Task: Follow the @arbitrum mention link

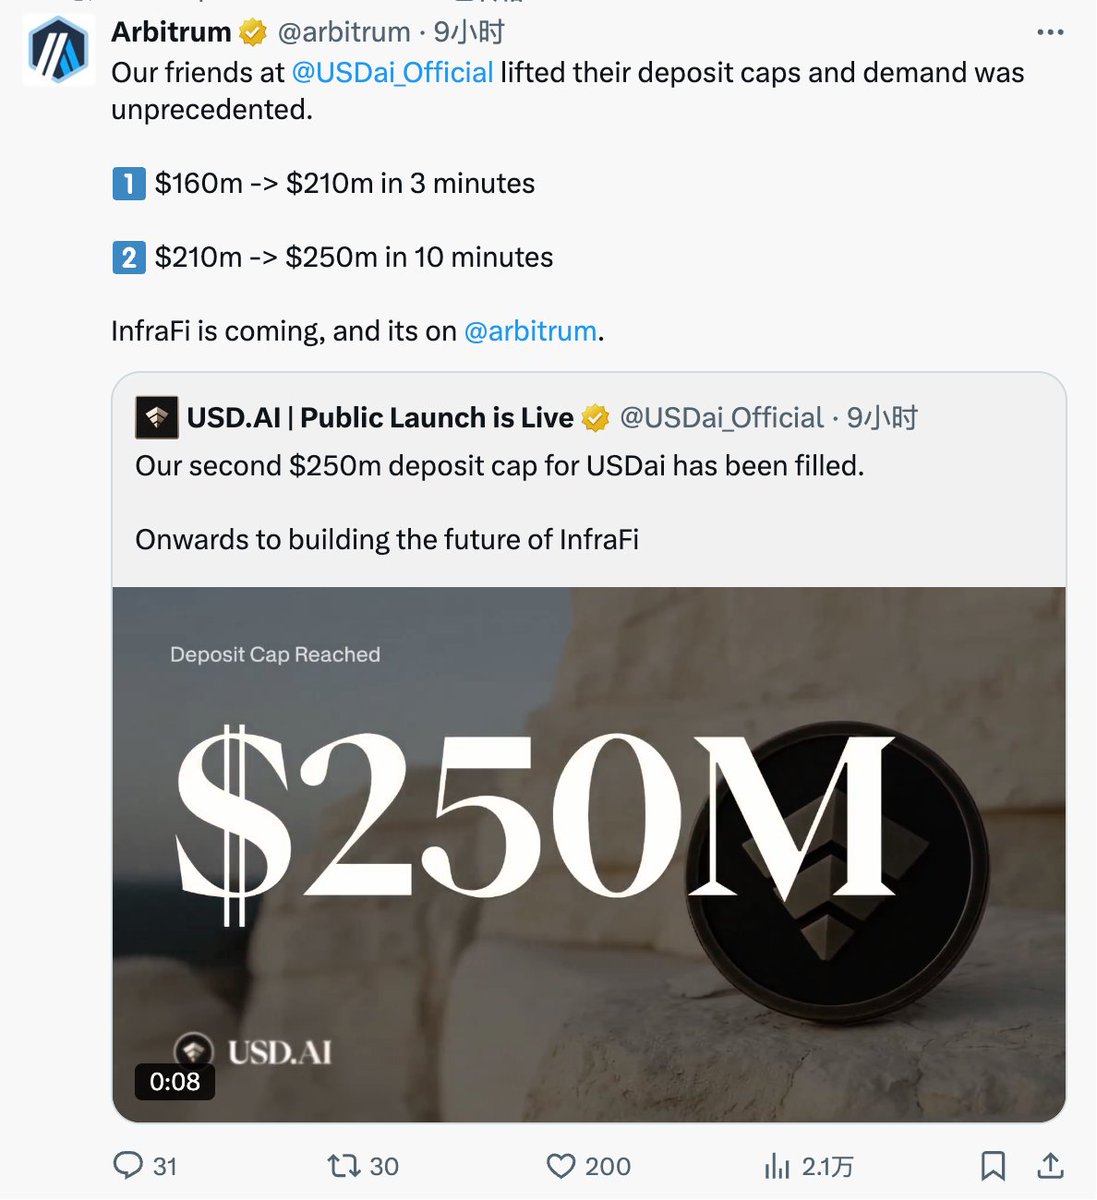Action: click(x=530, y=331)
